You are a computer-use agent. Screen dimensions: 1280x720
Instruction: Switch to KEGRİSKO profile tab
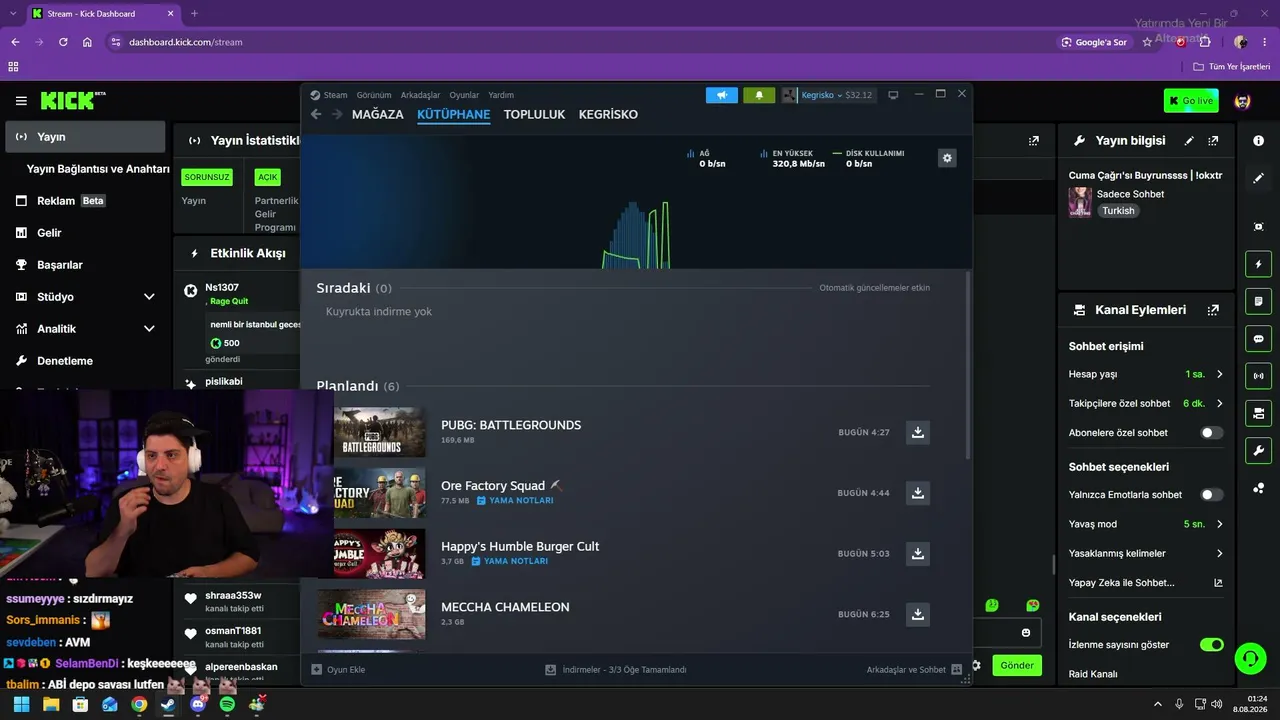(608, 114)
